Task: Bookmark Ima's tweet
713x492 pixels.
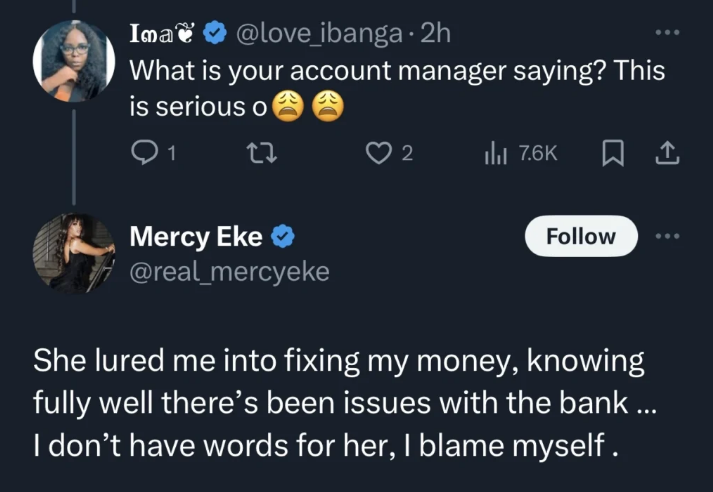Action: [612, 152]
